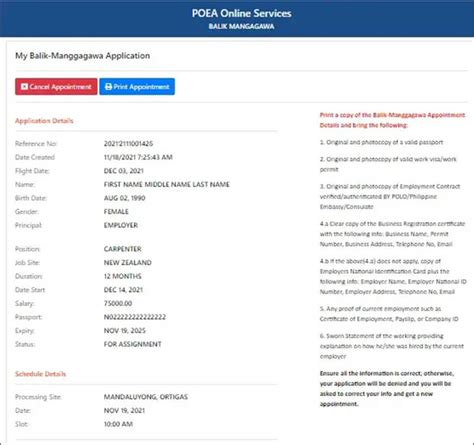Select date start DEC 14, 2021
This screenshot has height=445, width=474.
point(123,290)
